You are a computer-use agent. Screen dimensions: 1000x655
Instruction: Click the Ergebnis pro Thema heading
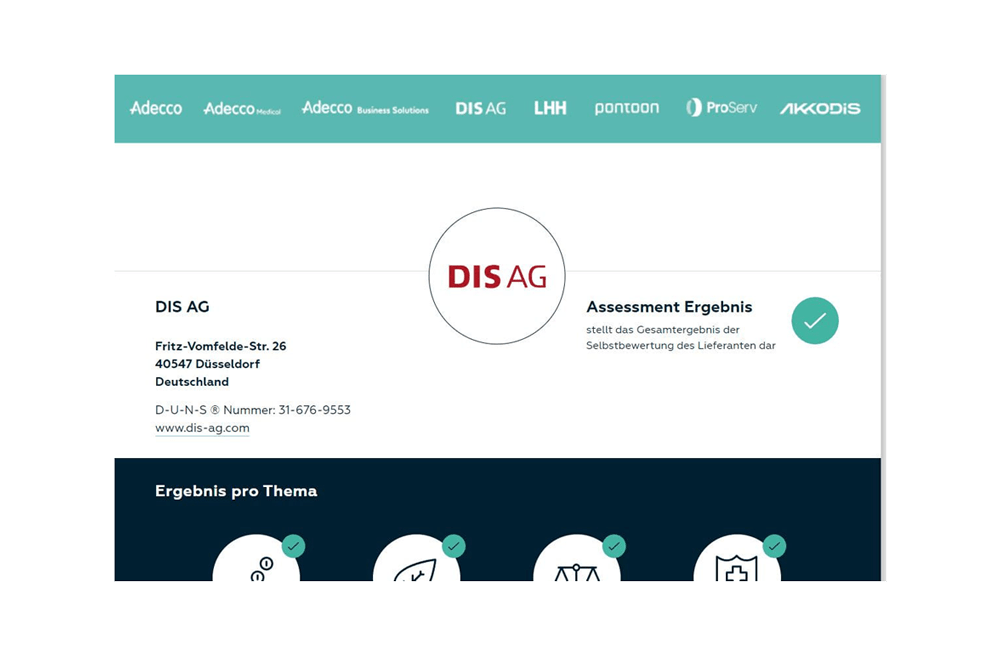(x=236, y=491)
